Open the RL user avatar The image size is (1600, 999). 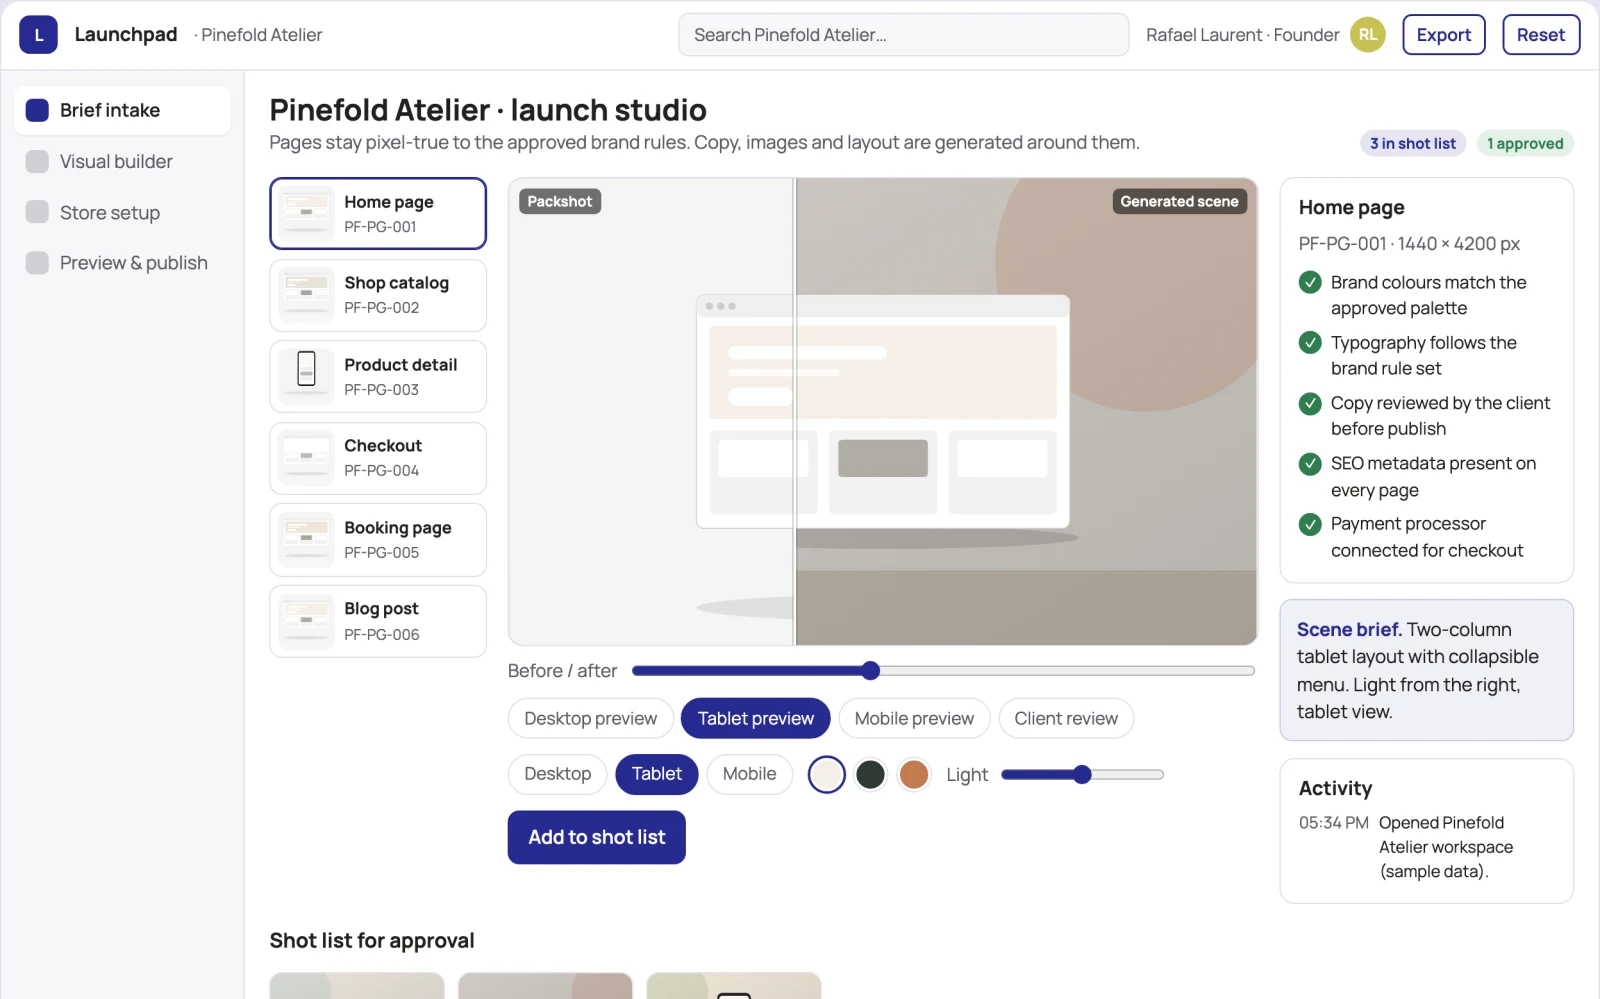[1367, 35]
